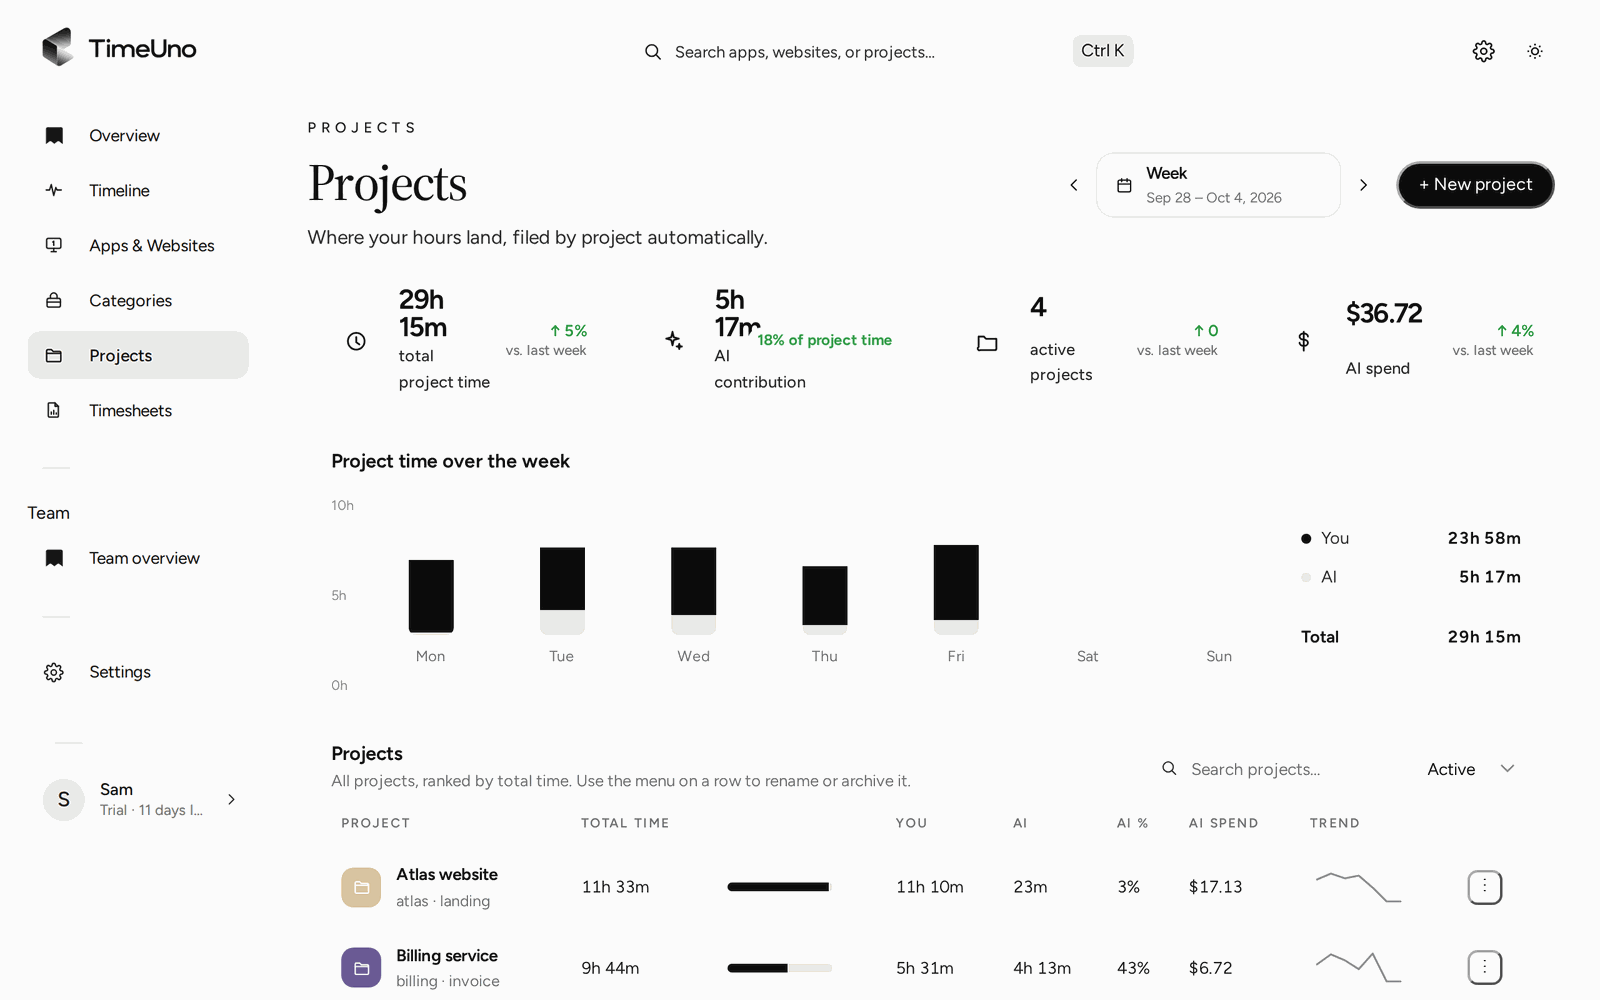
Task: Open the Week date range picker
Action: tap(1218, 185)
